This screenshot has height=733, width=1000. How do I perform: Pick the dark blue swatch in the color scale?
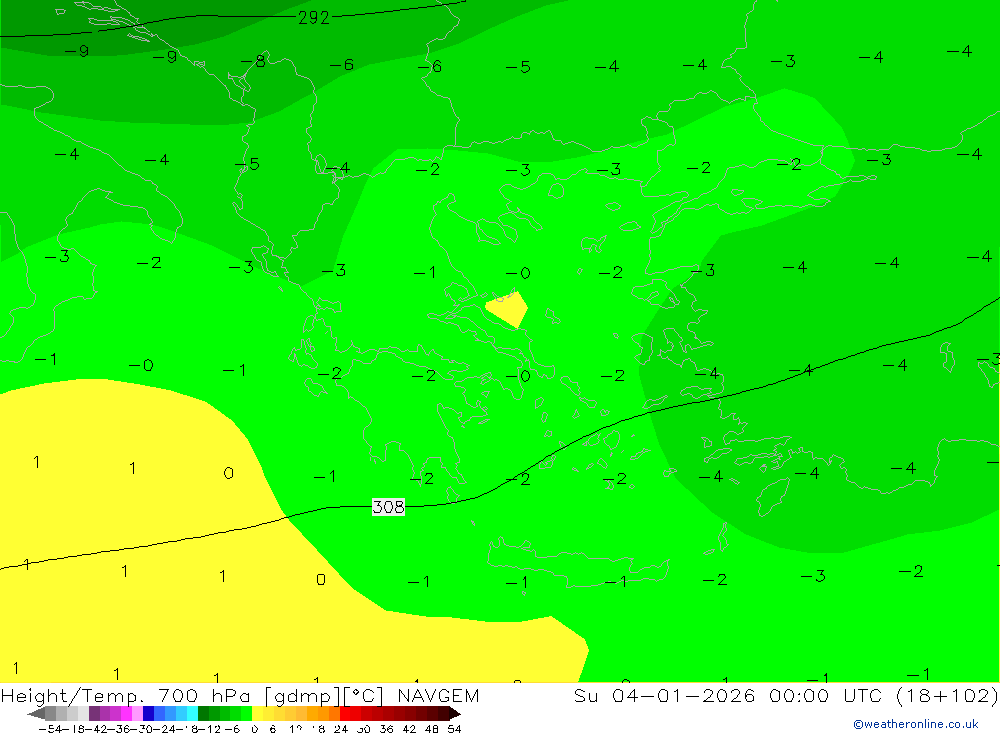(148, 714)
